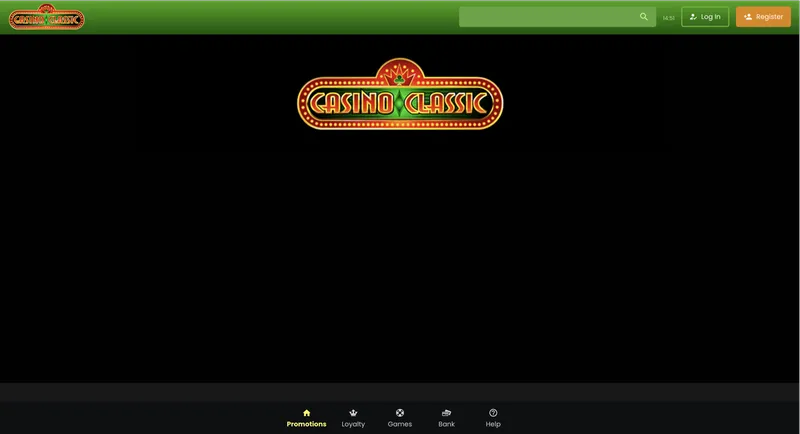Go to the Loyalty tab
The image size is (800, 434).
(353, 418)
